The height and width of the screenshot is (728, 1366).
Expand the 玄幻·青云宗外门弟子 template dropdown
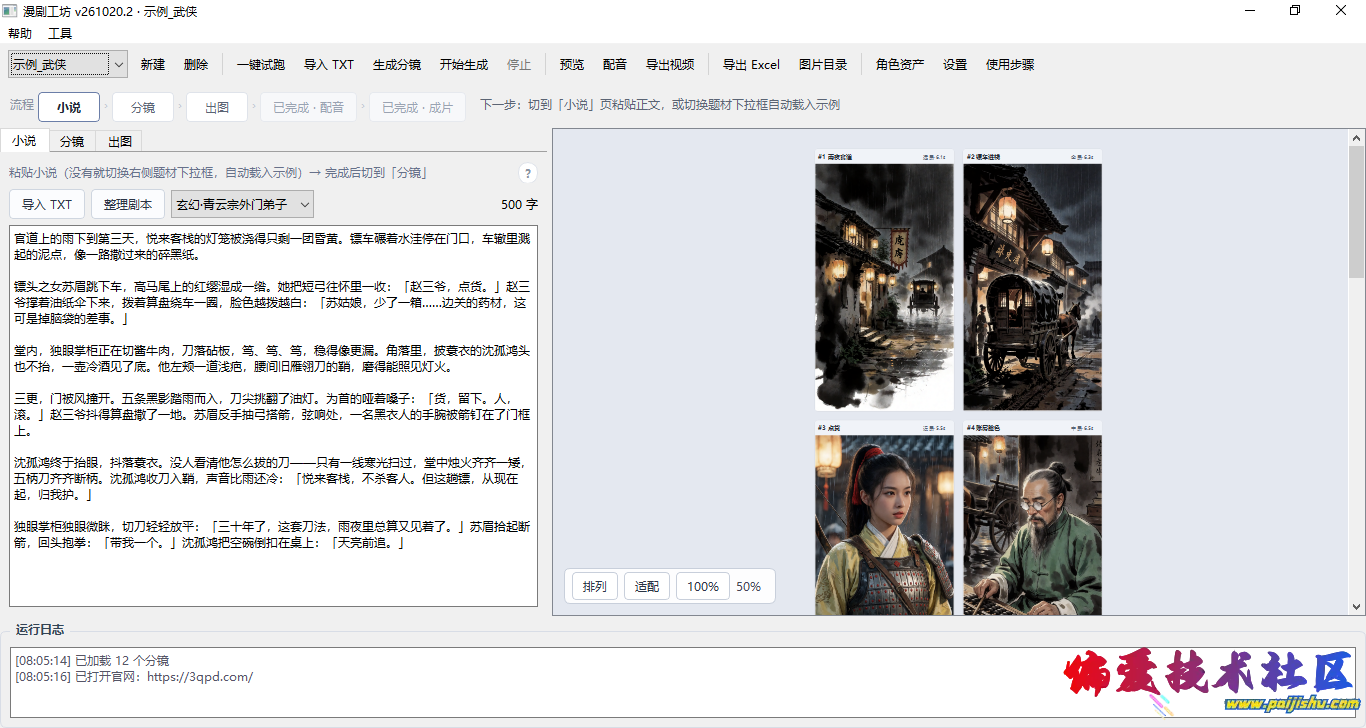point(243,204)
